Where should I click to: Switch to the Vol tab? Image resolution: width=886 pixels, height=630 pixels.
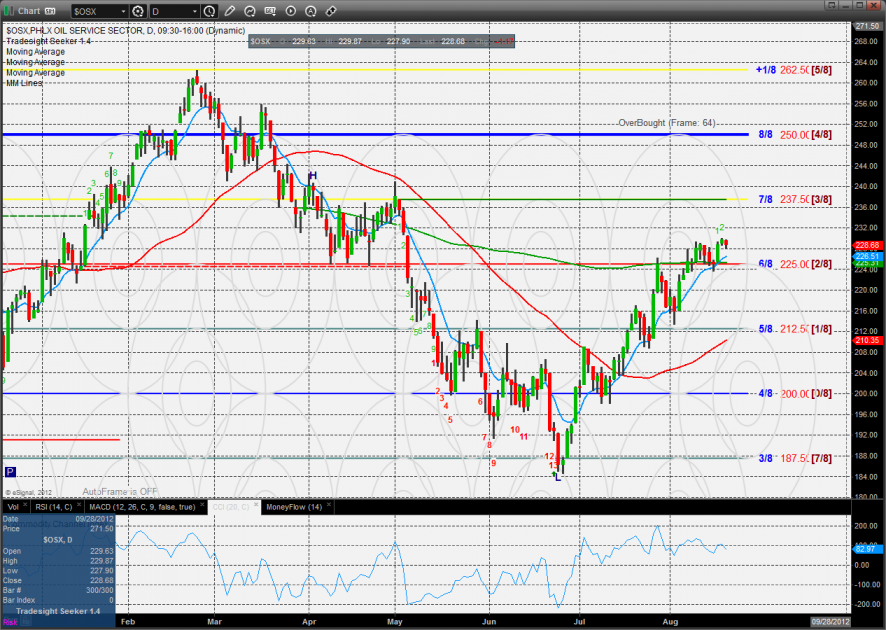tap(13, 507)
